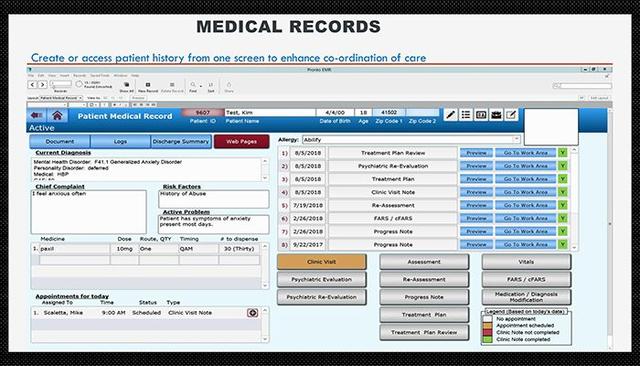640x366 pixels.
Task: Toggle green Y on Re-Assessment 7/19/2018 row
Action: click(x=562, y=205)
